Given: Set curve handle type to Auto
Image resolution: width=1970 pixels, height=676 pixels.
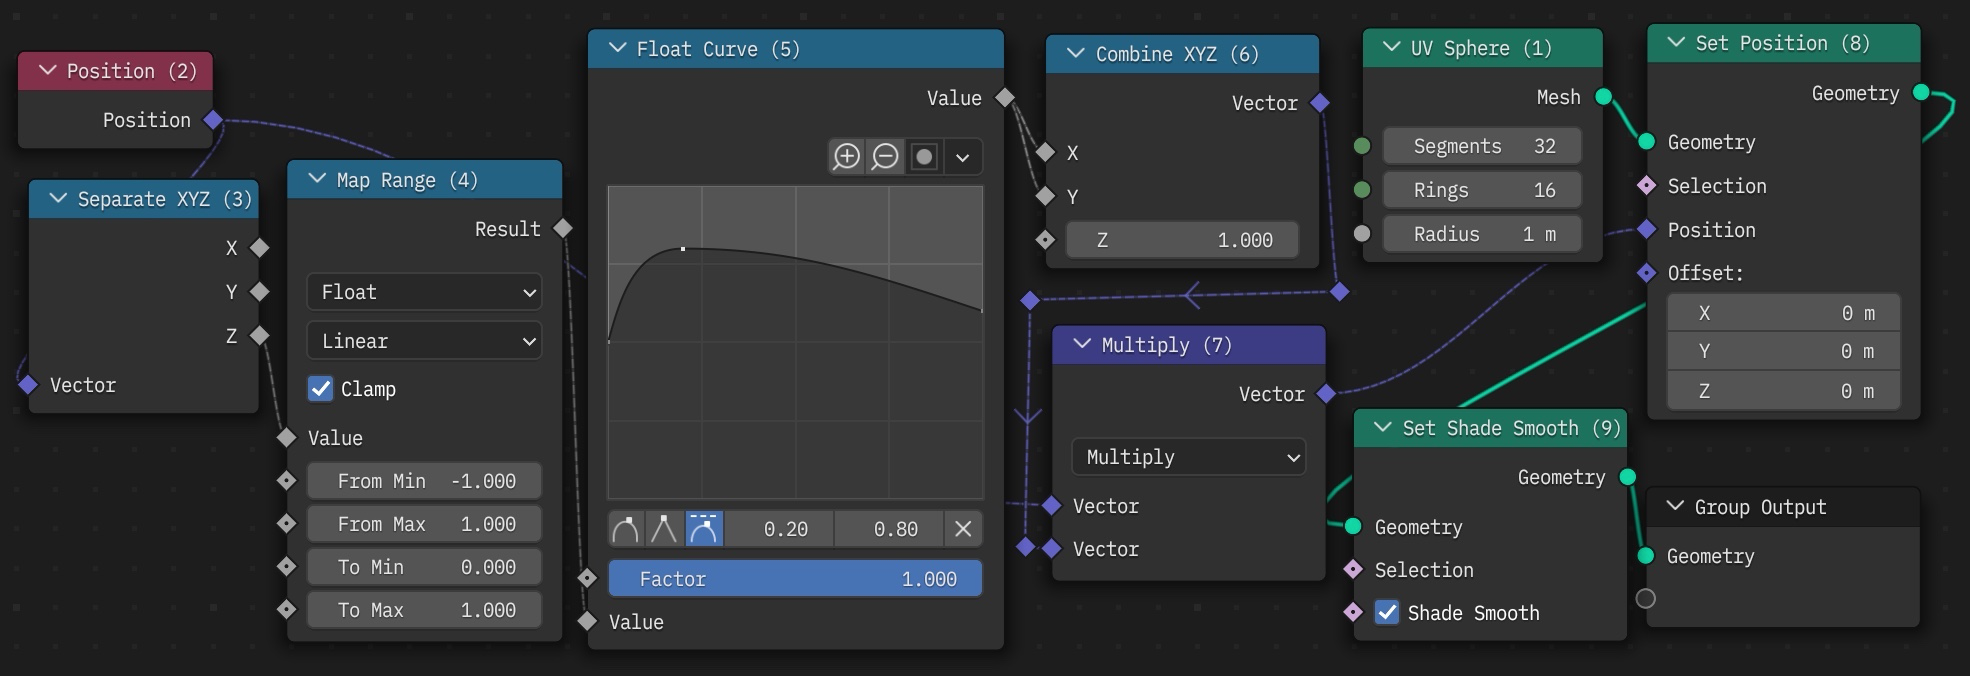Looking at the screenshot, I should pyautogui.click(x=626, y=529).
